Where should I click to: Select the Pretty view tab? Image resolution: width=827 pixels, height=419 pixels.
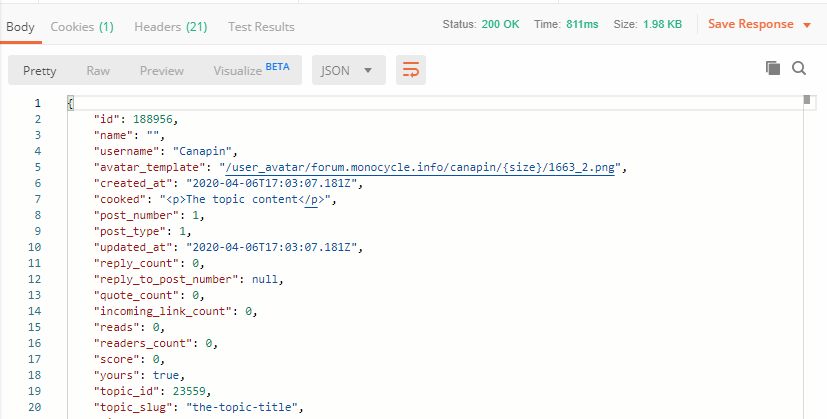coord(40,70)
